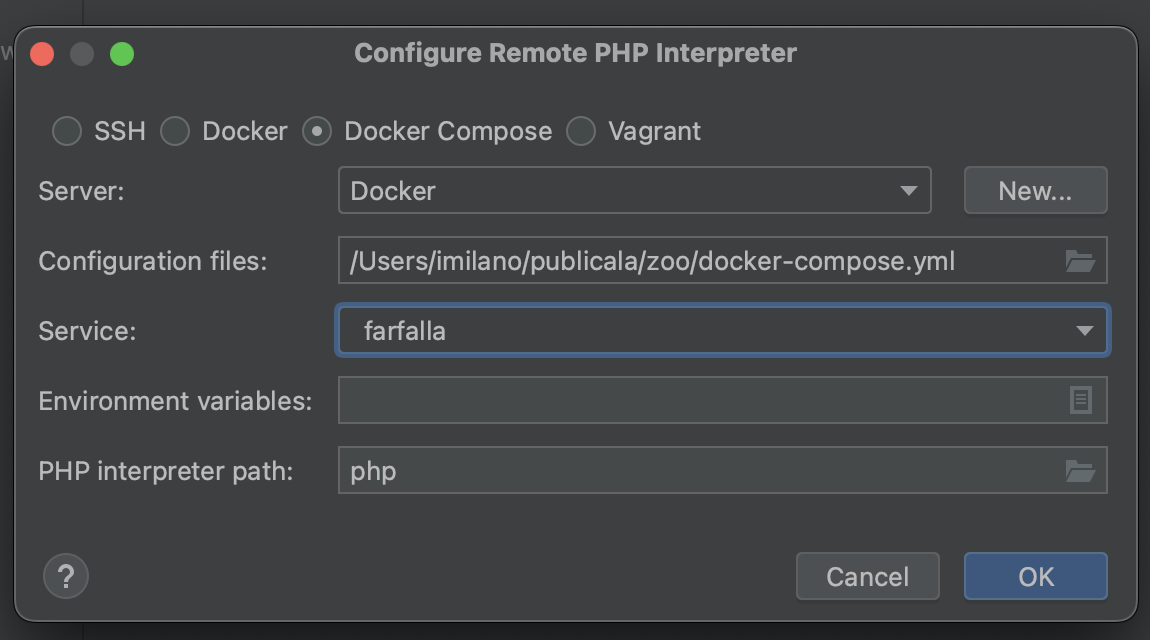1150x640 pixels.
Task: Select the Docker Compose radio button
Action: tap(316, 131)
